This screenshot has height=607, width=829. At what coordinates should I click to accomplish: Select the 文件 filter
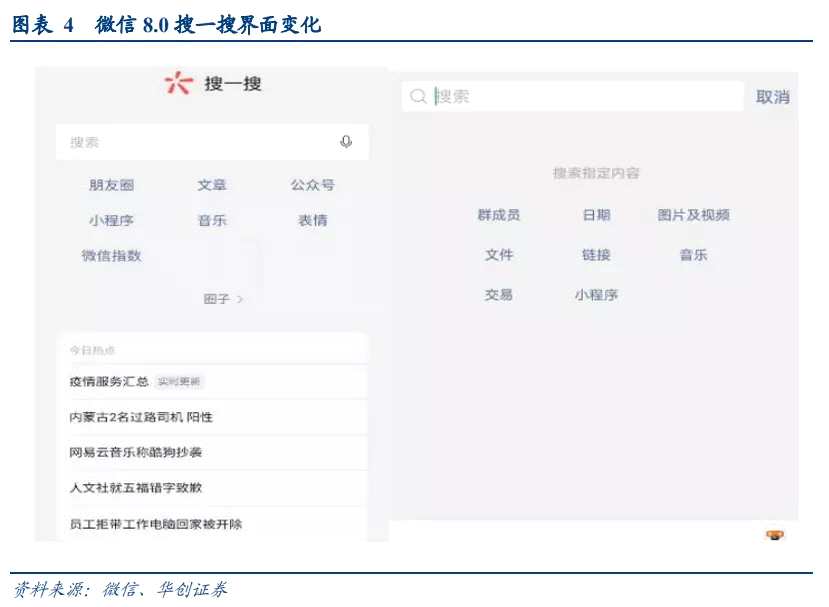coord(500,255)
